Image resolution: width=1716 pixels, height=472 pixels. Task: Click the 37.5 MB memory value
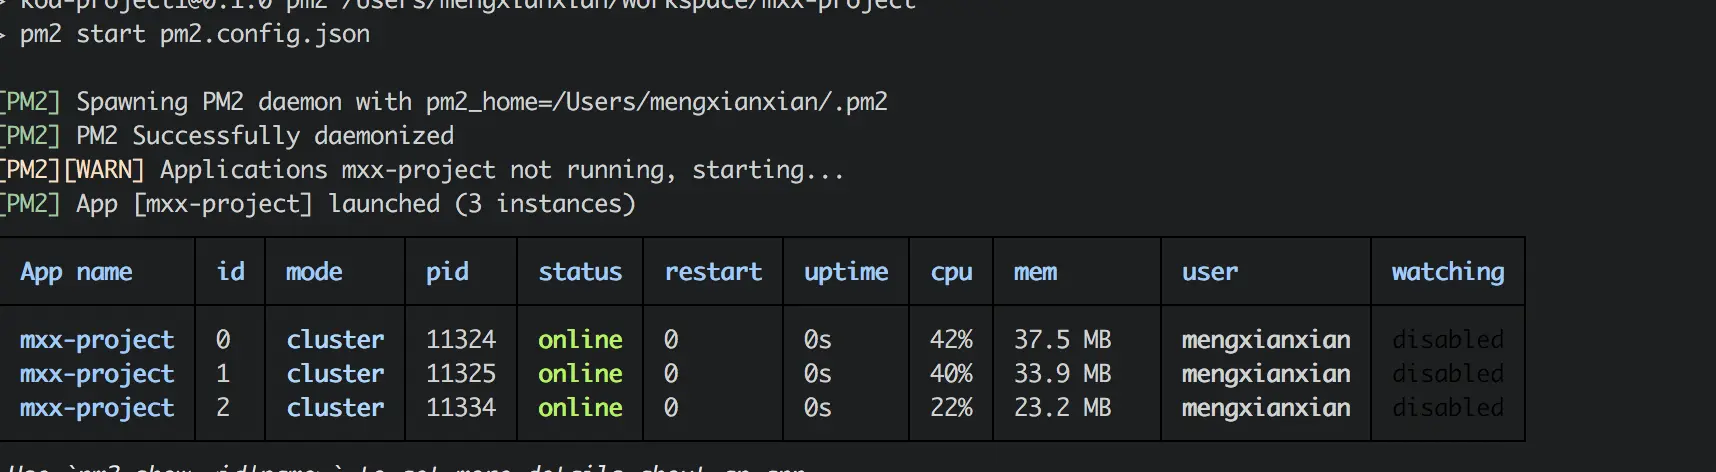coord(1062,340)
